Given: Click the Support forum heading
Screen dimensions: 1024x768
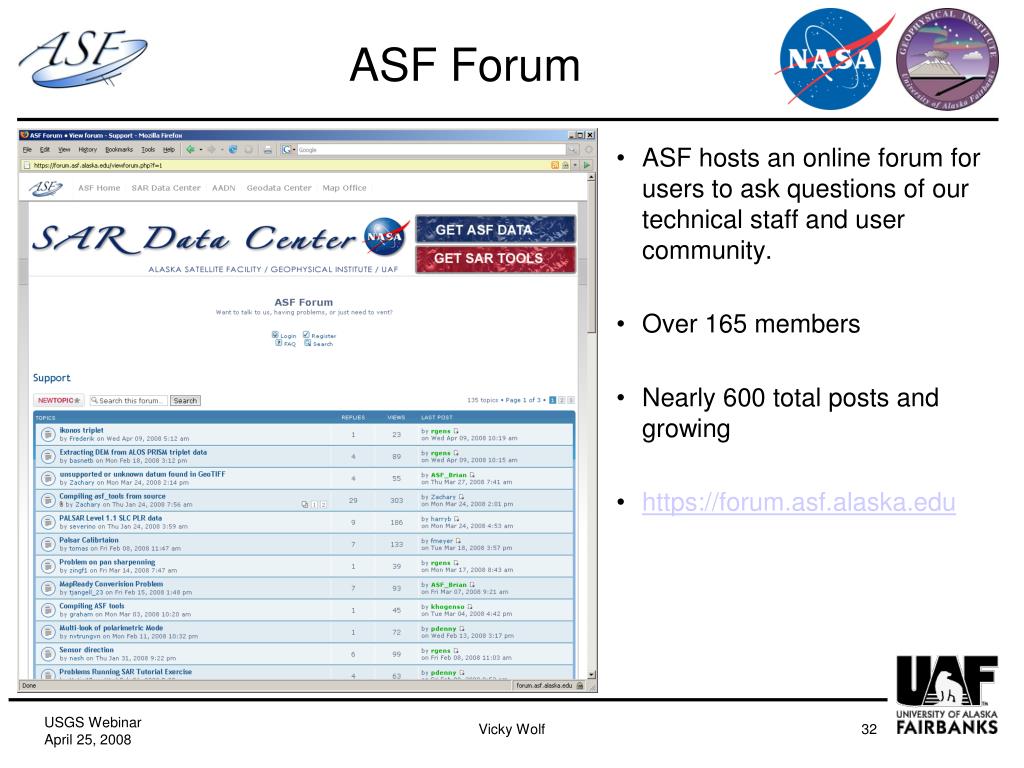Looking at the screenshot, I should coord(52,377).
